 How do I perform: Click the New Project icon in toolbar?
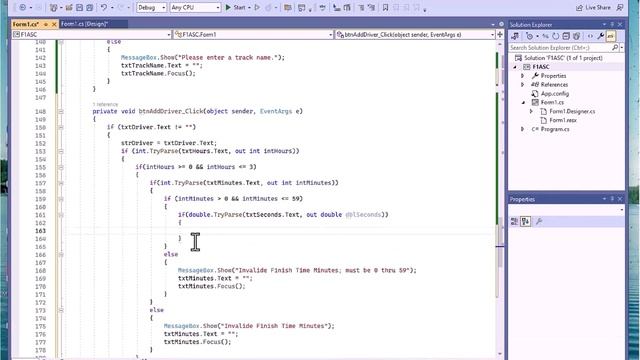[53, 7]
